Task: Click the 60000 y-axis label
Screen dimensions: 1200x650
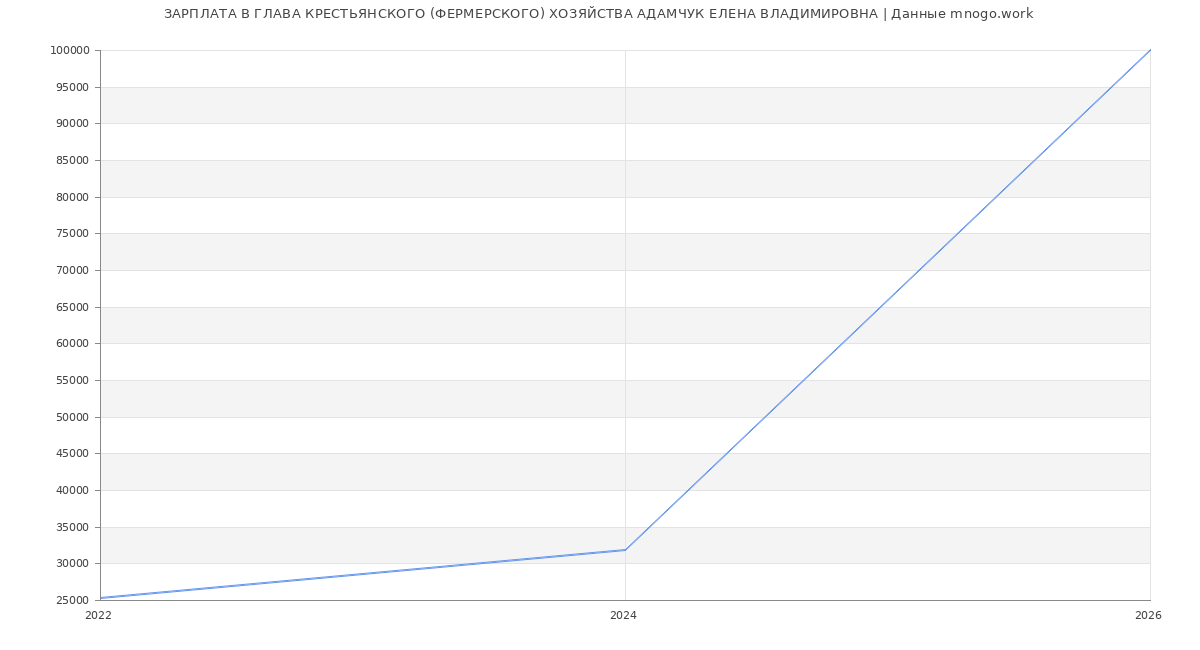Action: point(72,344)
